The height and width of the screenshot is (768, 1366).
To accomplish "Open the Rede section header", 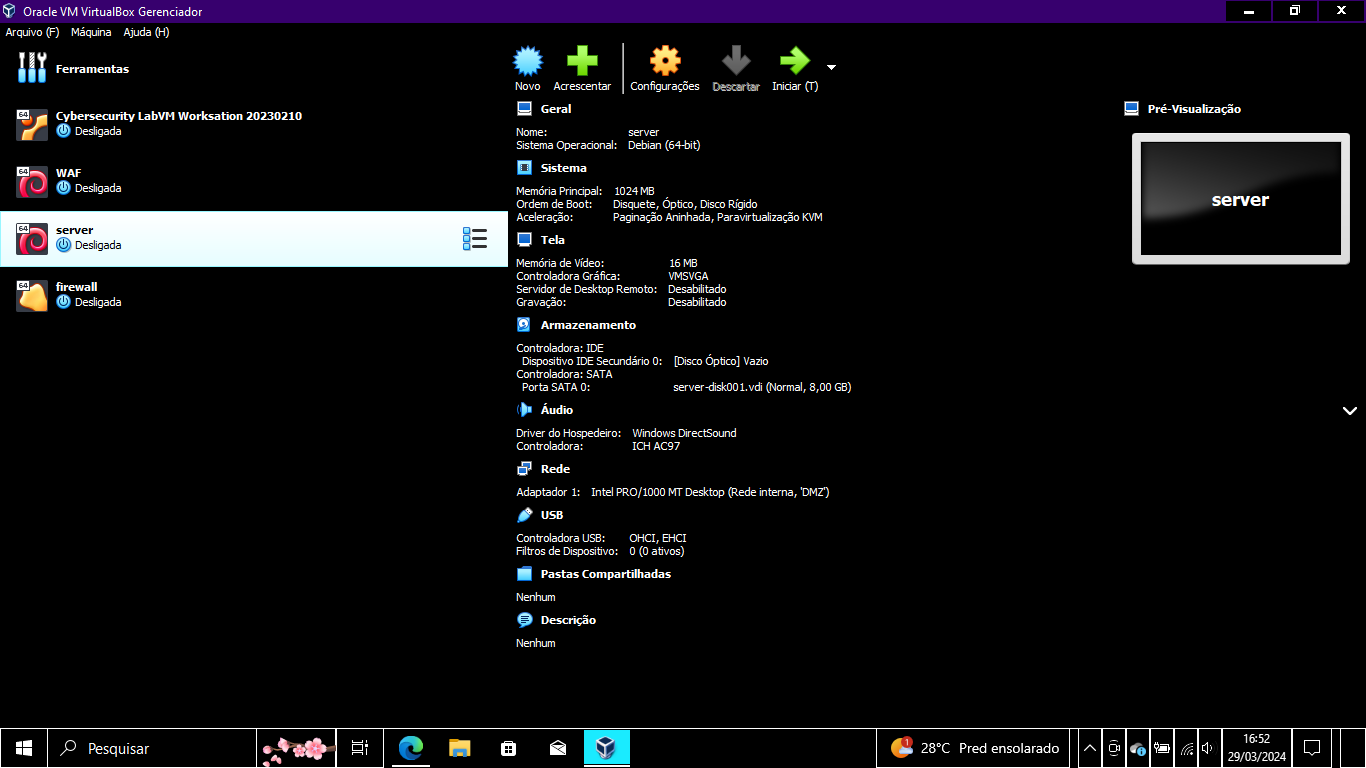I will tap(556, 469).
